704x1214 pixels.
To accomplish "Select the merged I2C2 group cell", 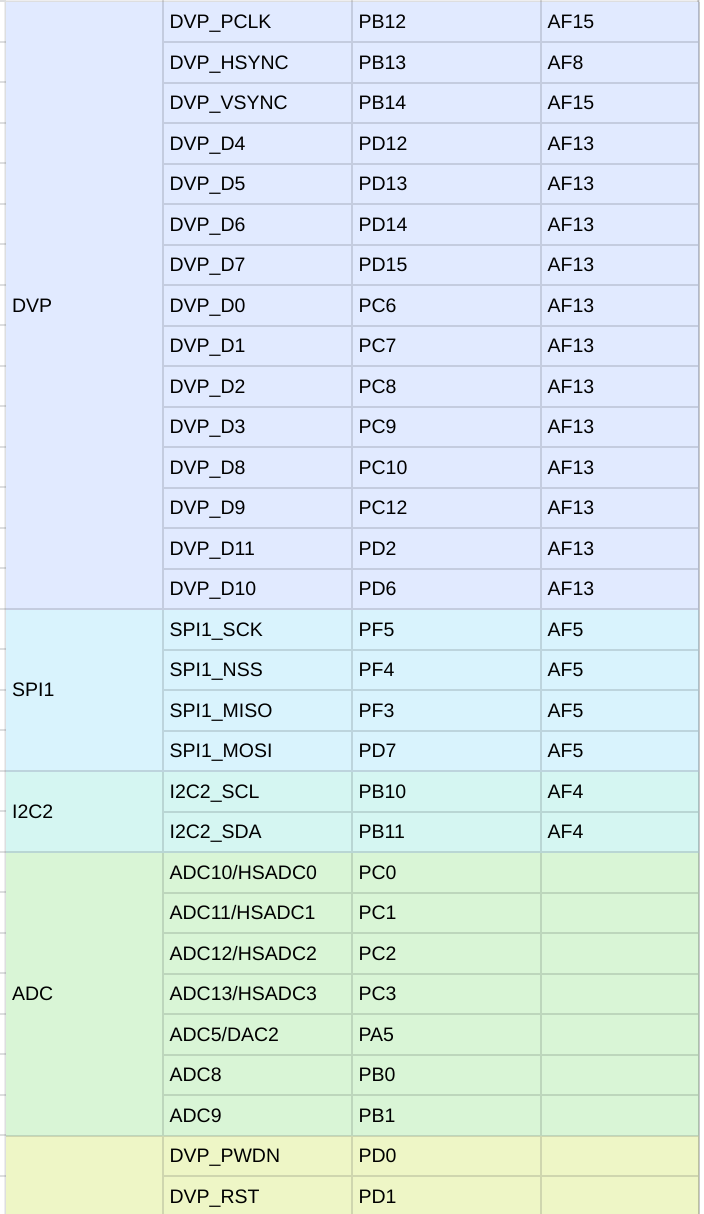I will click(x=84, y=812).
